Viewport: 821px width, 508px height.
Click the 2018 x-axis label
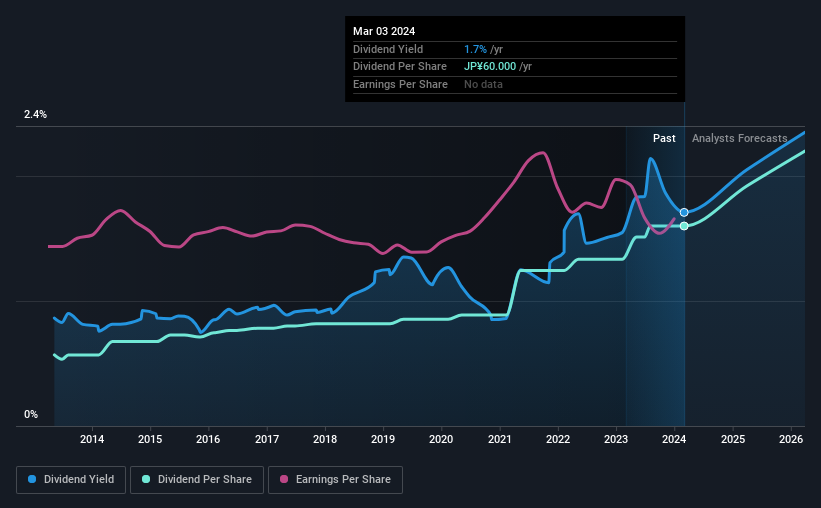pos(325,439)
